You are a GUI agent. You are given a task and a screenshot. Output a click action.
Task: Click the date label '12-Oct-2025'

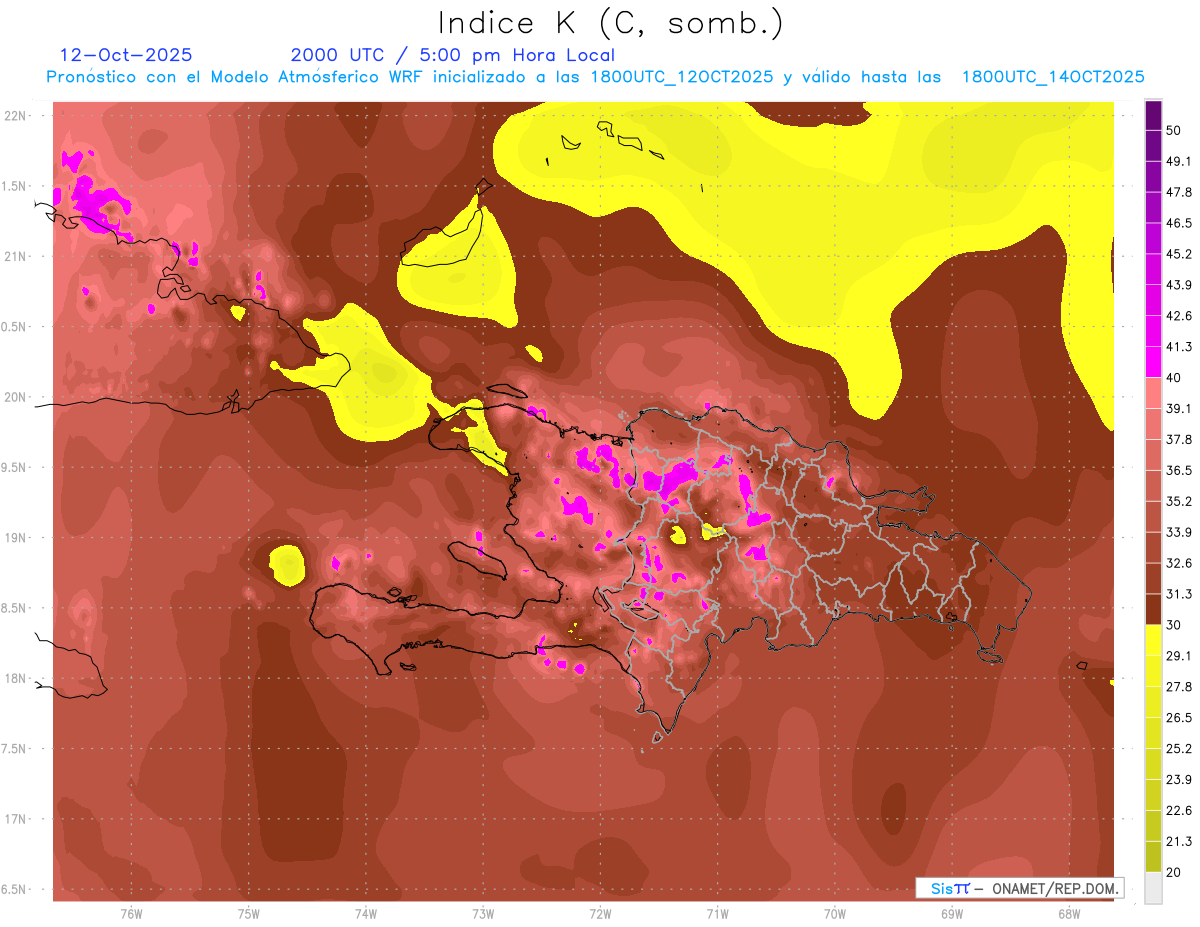click(x=126, y=55)
